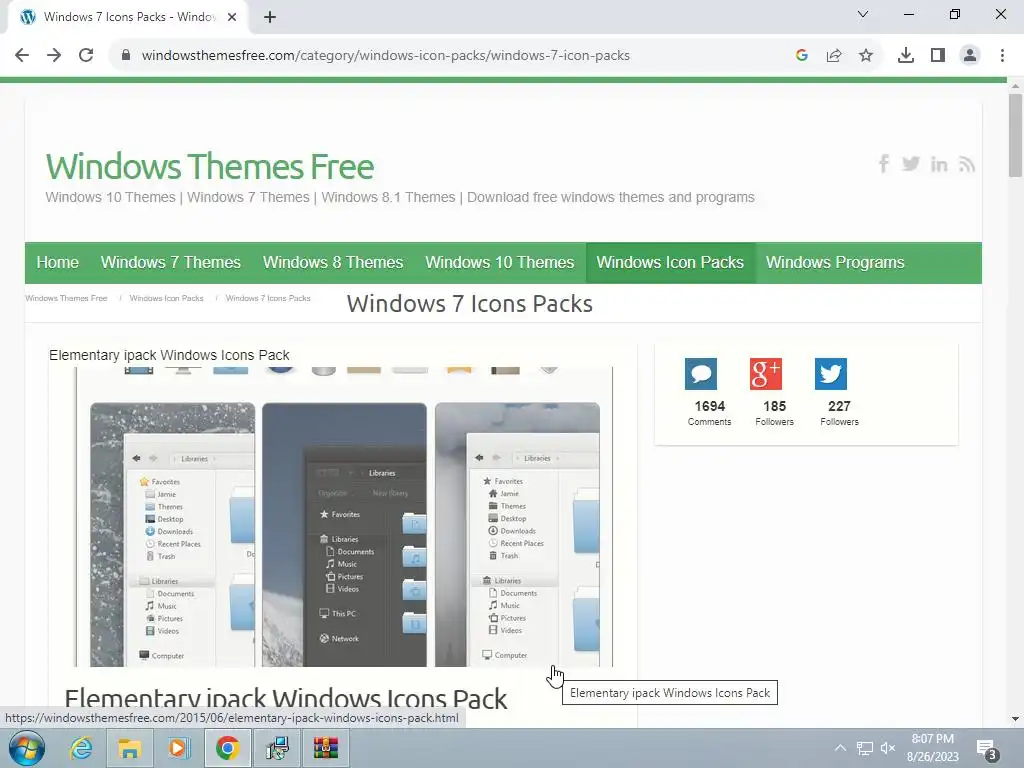Open Elementary ipack Windows Icons Pack heading link
1024x768 pixels.
tap(285, 699)
